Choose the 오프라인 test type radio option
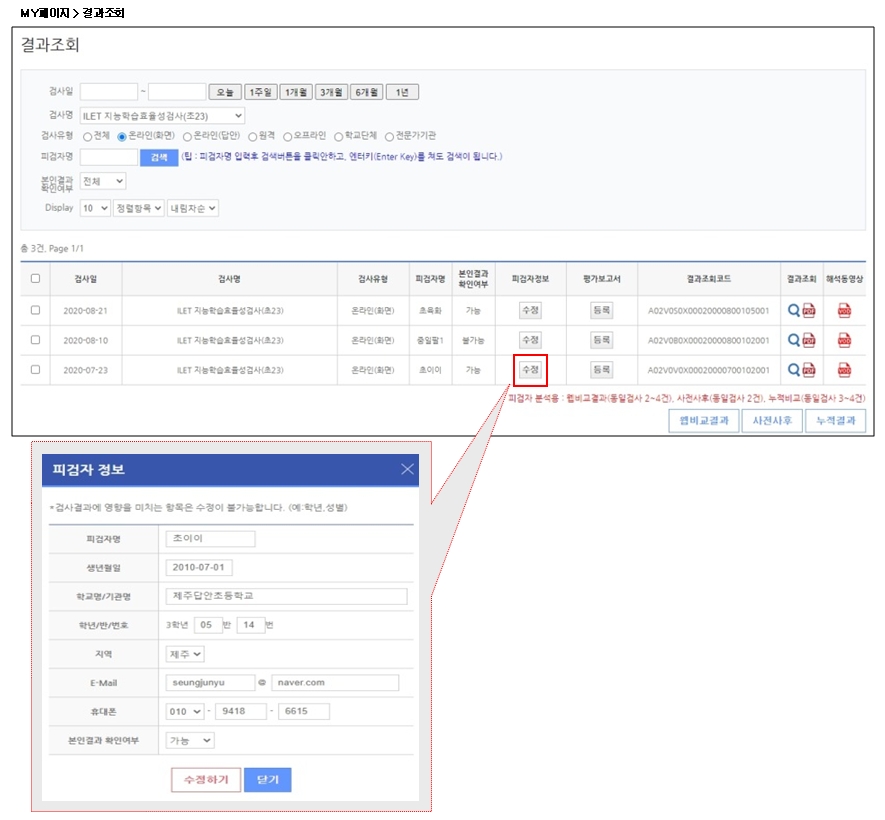Screen dimensions: 885x820 (288, 136)
